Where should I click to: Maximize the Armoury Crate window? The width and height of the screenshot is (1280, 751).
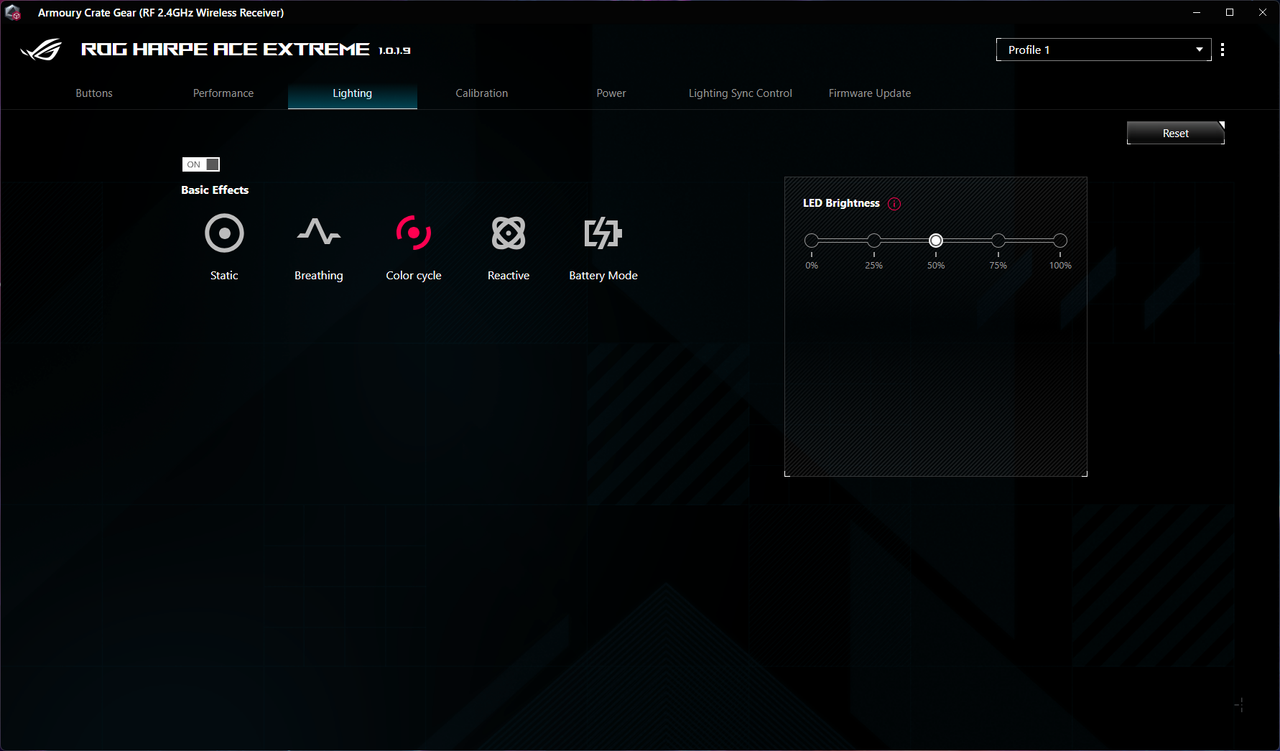1229,12
